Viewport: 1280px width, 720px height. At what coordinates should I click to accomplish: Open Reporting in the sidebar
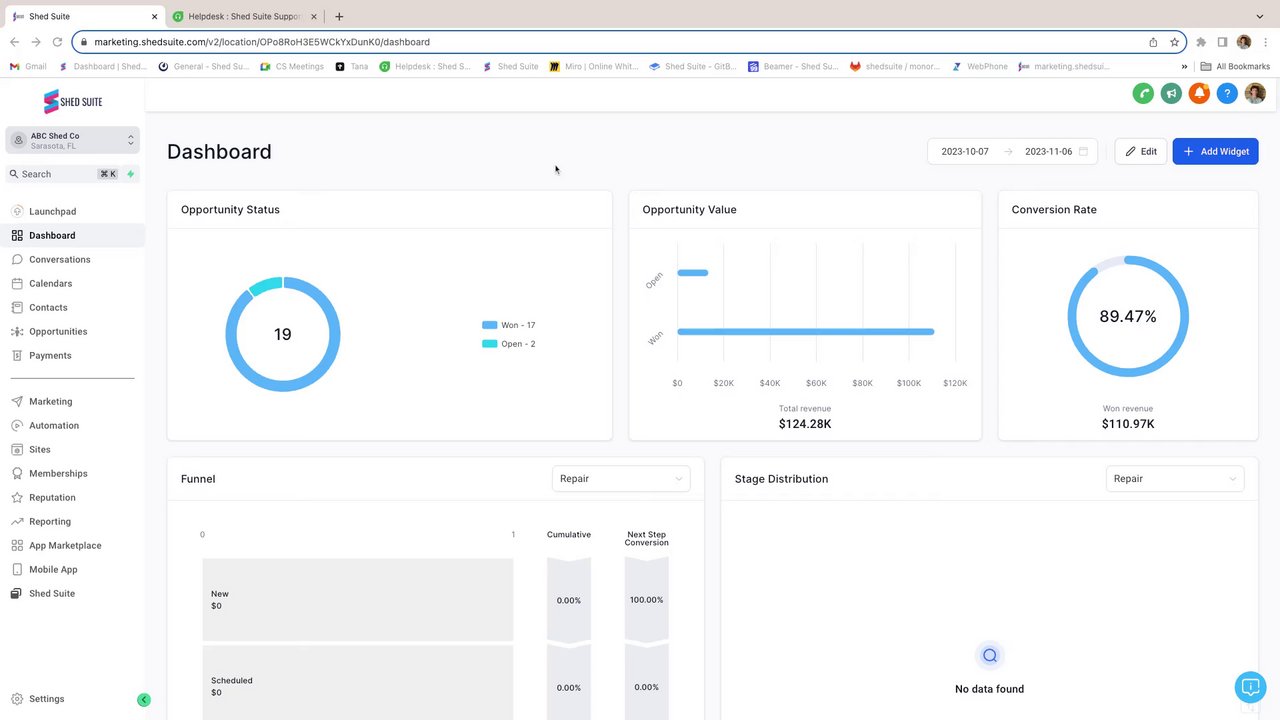[x=72, y=522]
